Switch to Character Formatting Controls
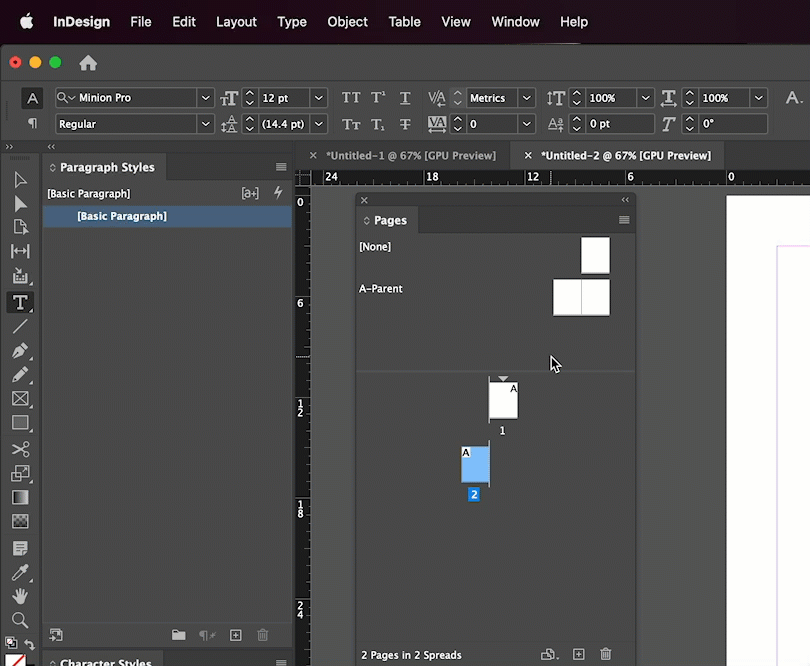The width and height of the screenshot is (810, 666). click(x=32, y=98)
